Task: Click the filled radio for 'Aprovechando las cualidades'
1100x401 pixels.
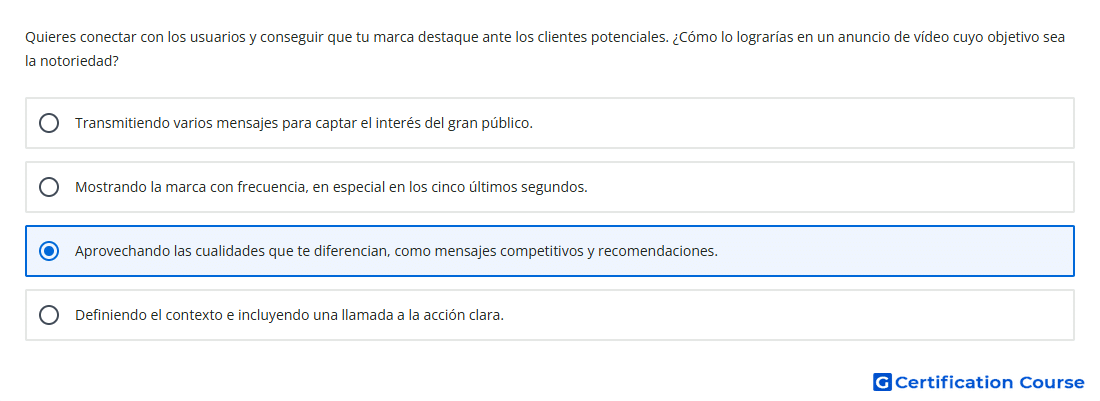Action: (49, 251)
